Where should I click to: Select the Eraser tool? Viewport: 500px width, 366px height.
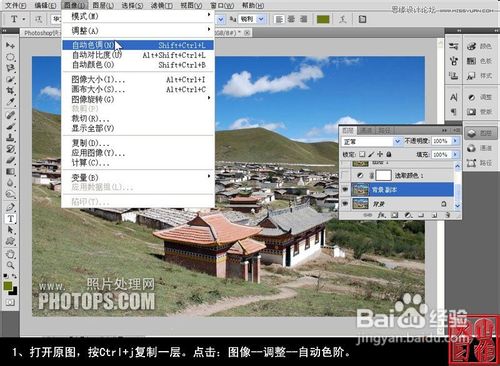(10, 160)
